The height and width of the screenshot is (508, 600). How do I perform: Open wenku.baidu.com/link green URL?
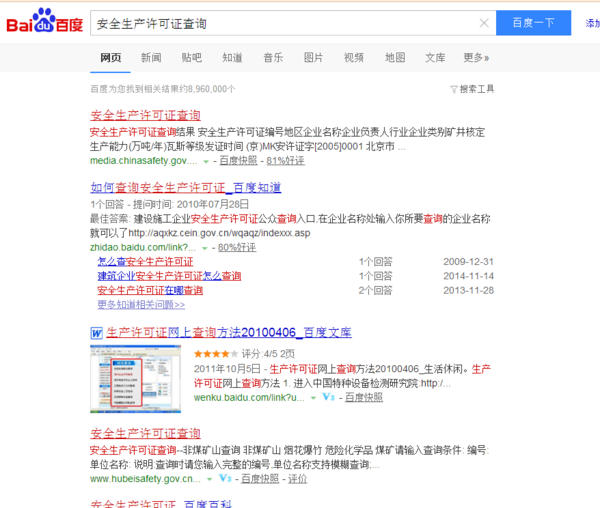(249, 397)
